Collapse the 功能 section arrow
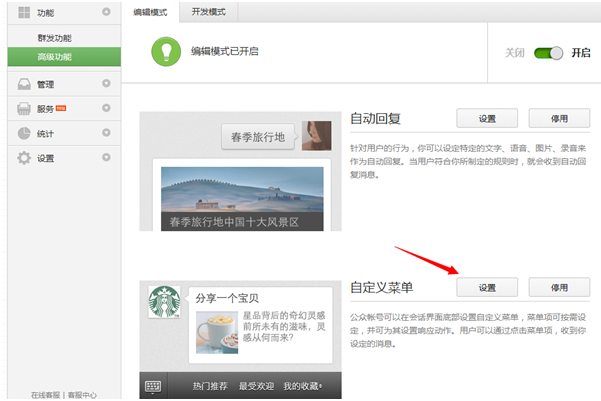The image size is (601, 401). [106, 13]
